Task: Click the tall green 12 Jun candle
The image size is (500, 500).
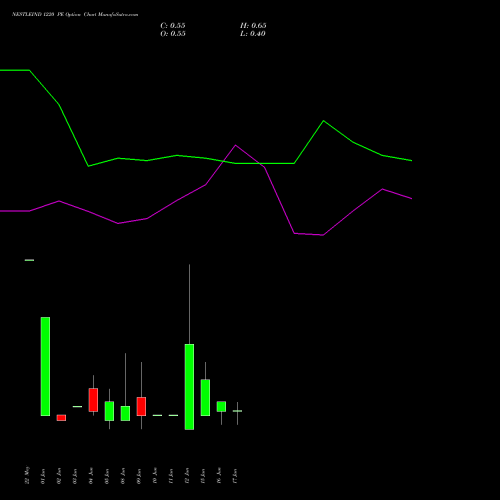Action: pos(189,387)
